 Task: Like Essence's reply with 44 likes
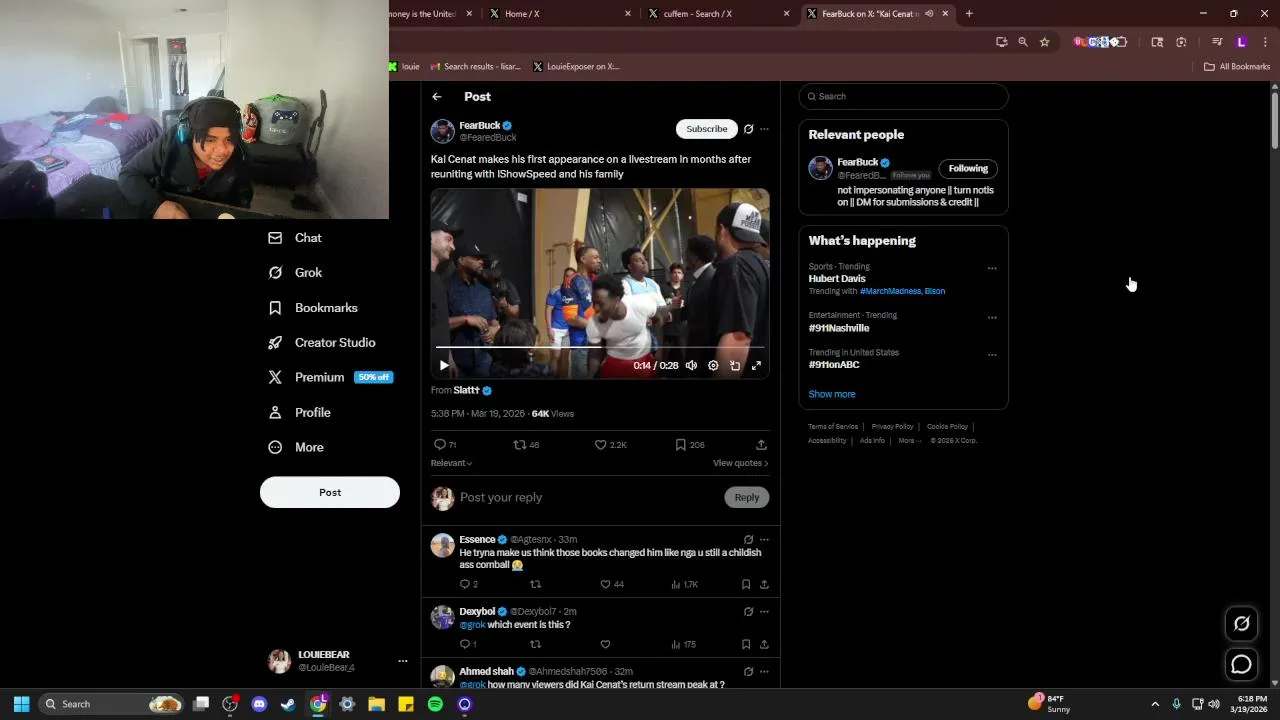point(611,584)
